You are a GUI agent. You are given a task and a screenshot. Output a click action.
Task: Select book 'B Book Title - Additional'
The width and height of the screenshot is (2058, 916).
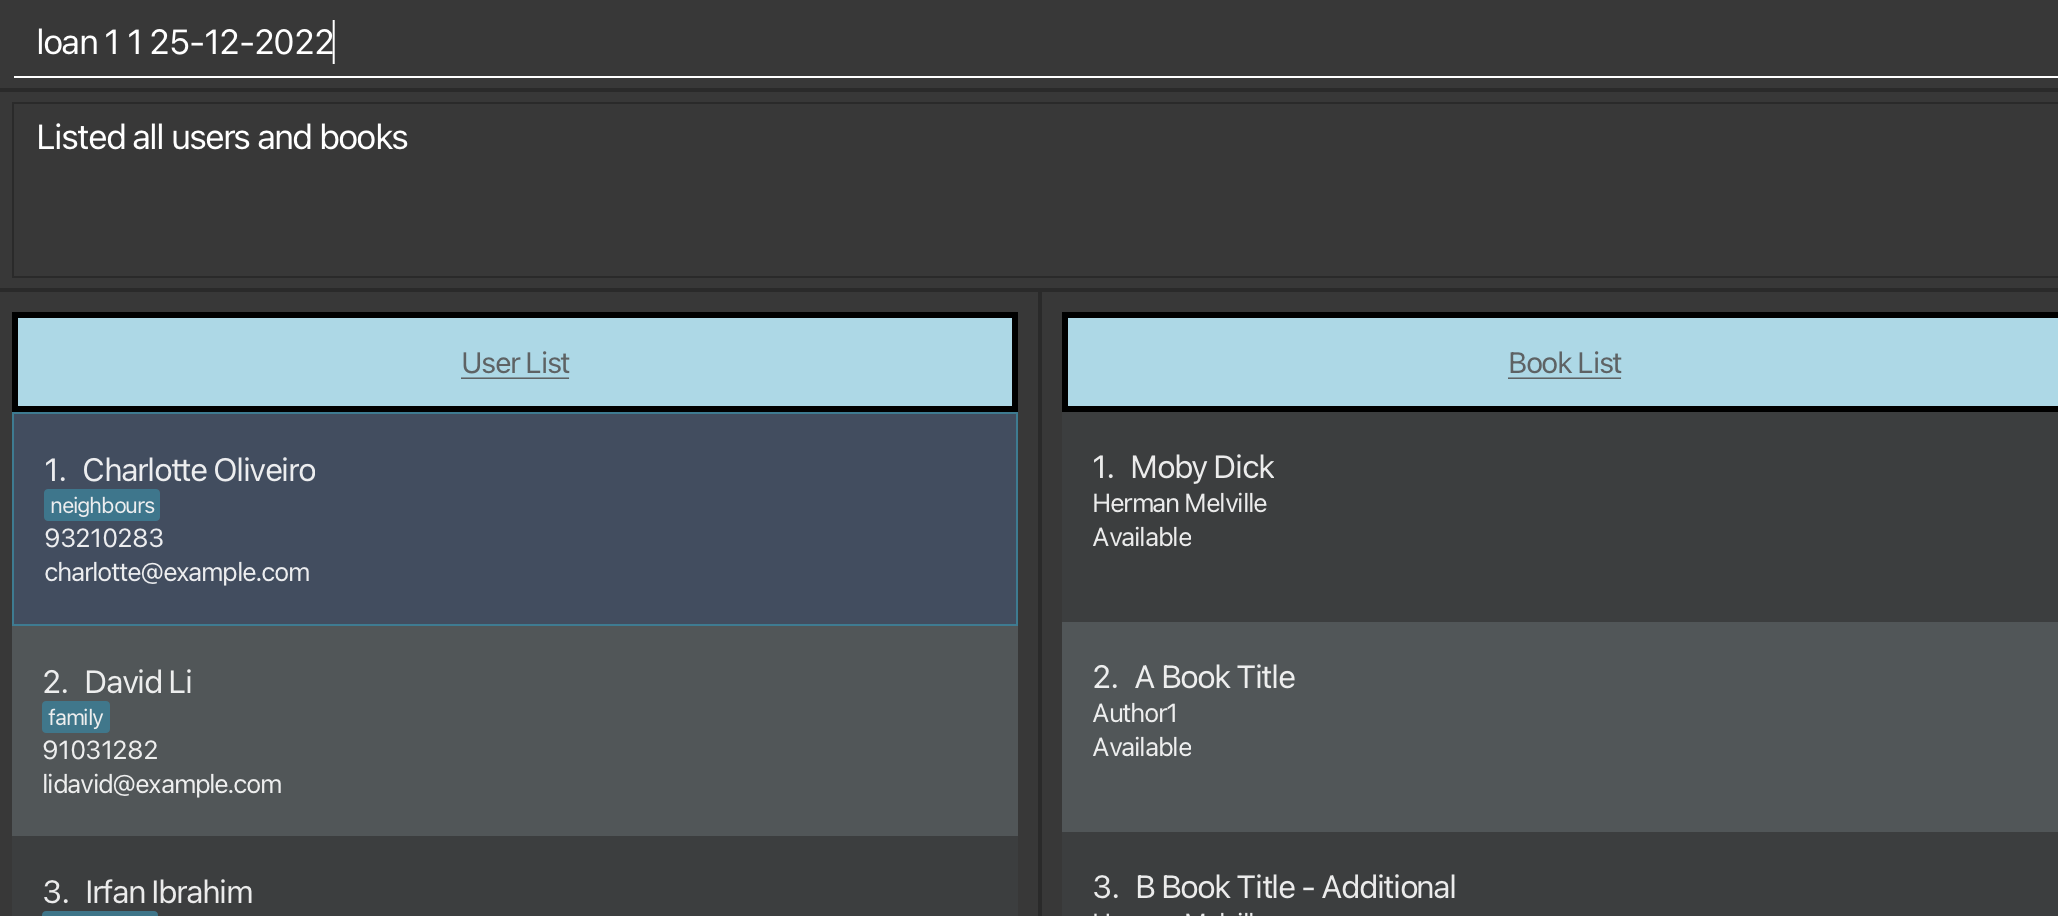tap(1295, 887)
